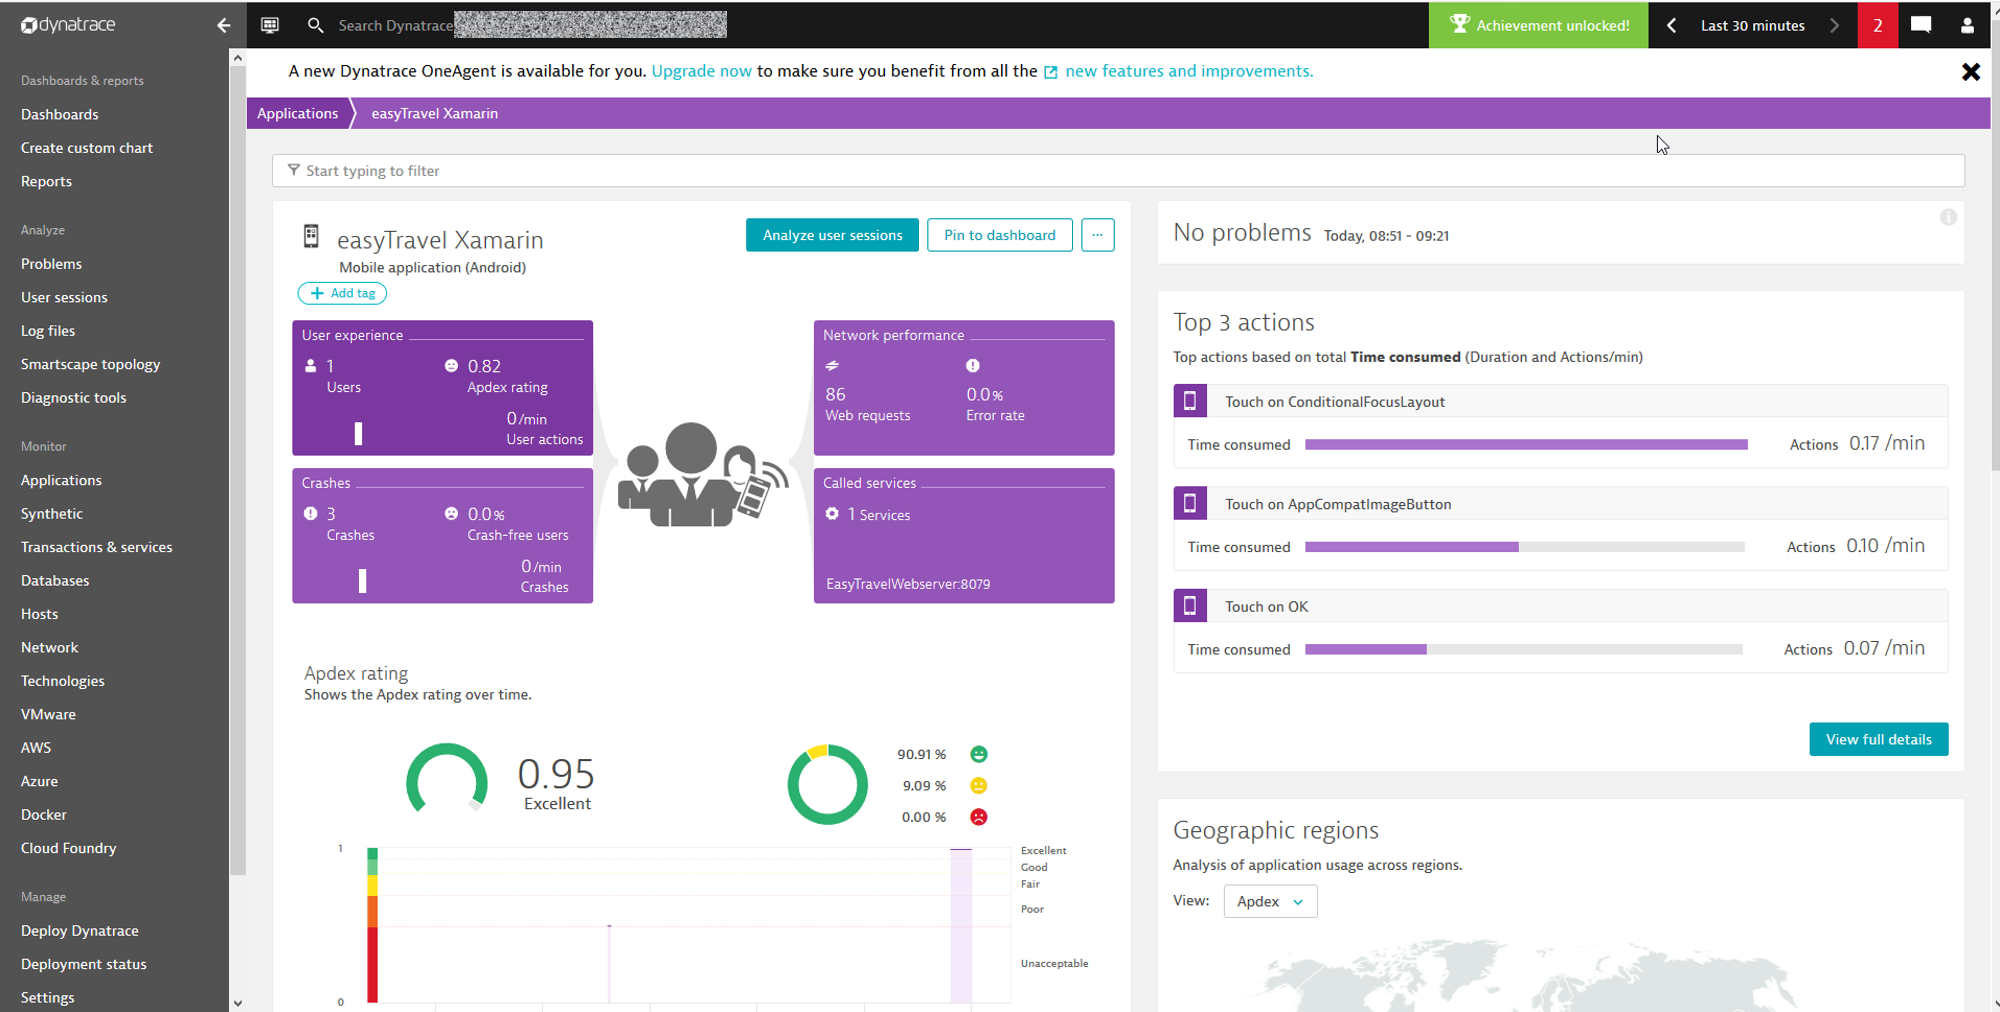Click sidebar scrollbar up arrow
The height and width of the screenshot is (1012, 2000).
(238, 58)
